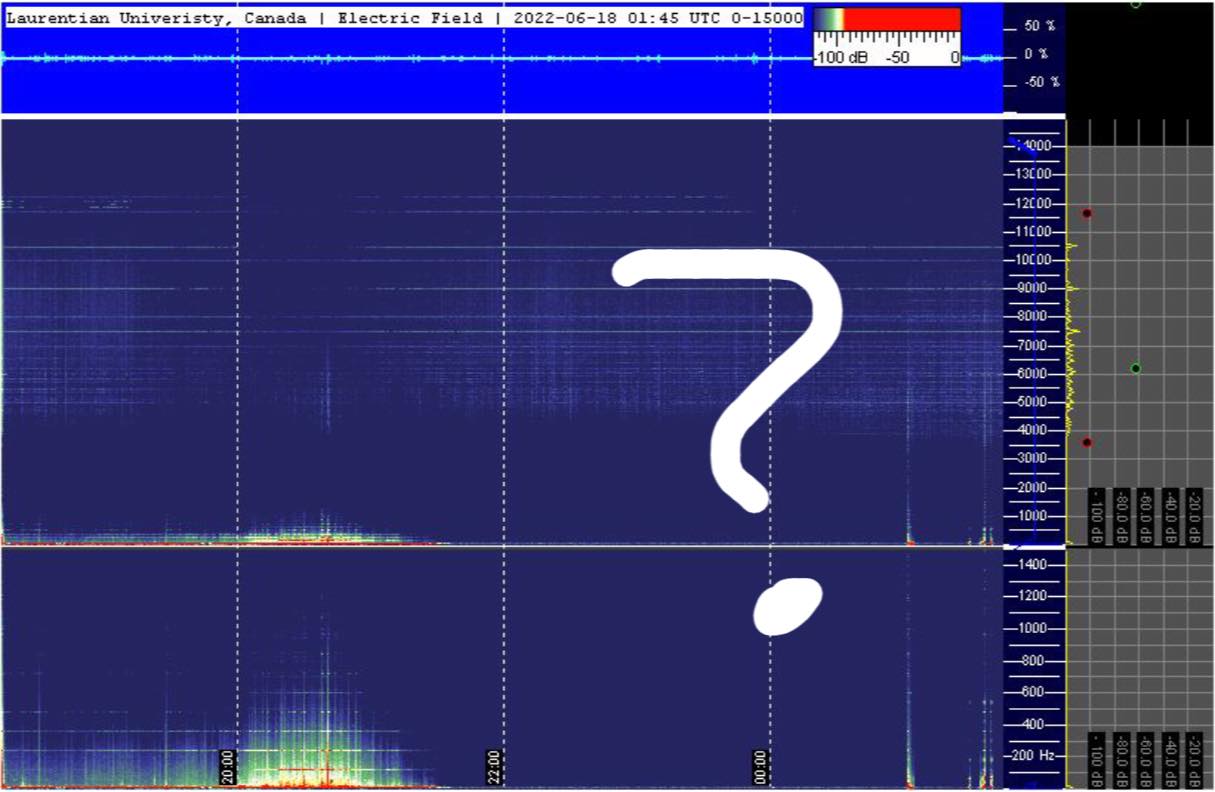Click the 'Laurentian Univeristy, Canada' title text
The image size is (1215, 792).
pyautogui.click(x=157, y=18)
